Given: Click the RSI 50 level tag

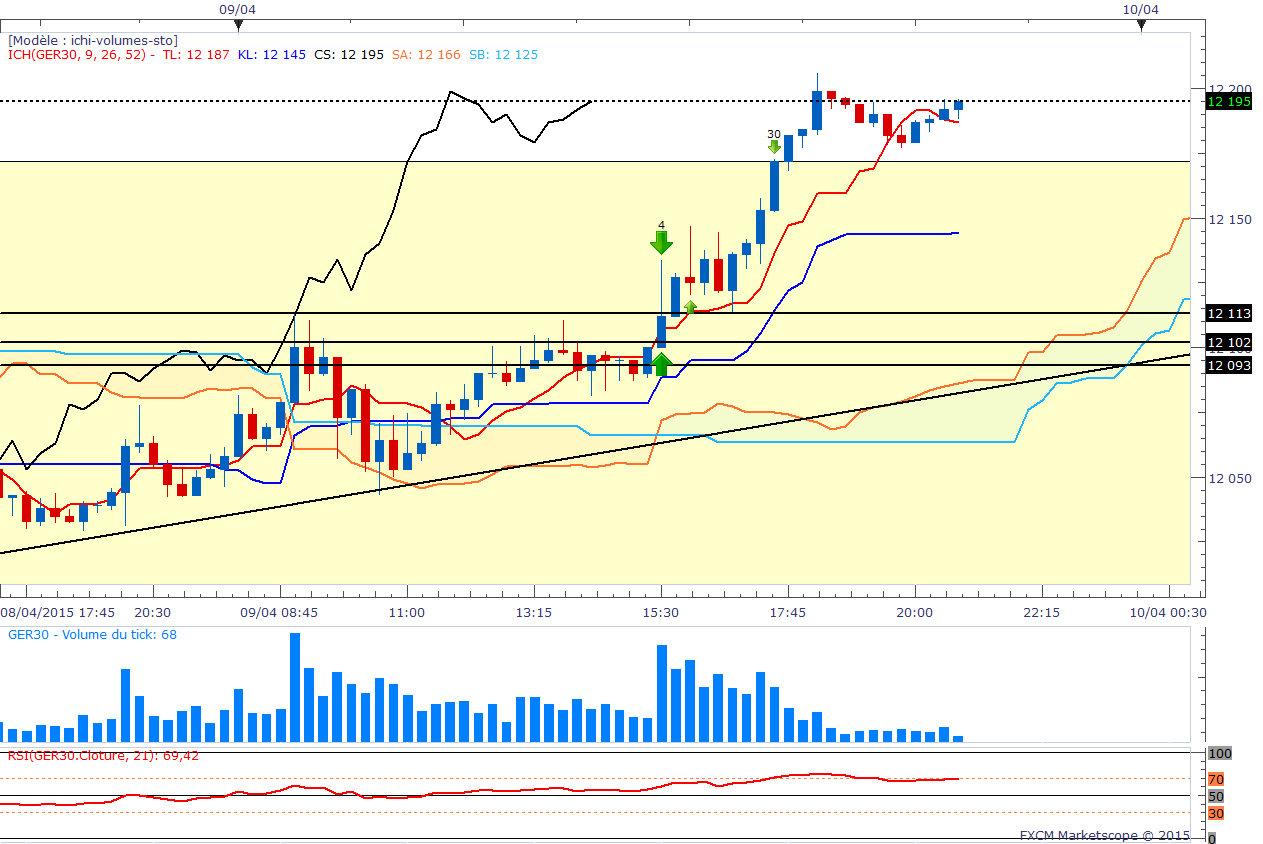Looking at the screenshot, I should click(1216, 796).
